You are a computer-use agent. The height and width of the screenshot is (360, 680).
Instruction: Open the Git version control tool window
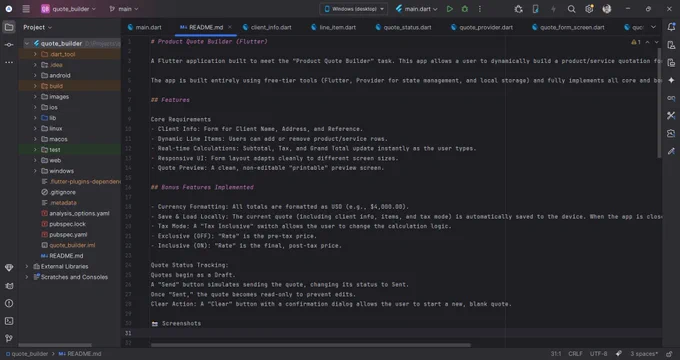click(9, 338)
